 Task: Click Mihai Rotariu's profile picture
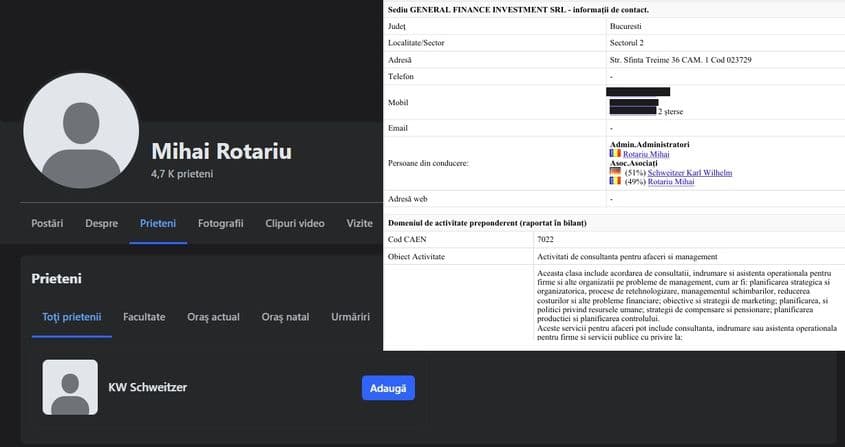[81, 130]
